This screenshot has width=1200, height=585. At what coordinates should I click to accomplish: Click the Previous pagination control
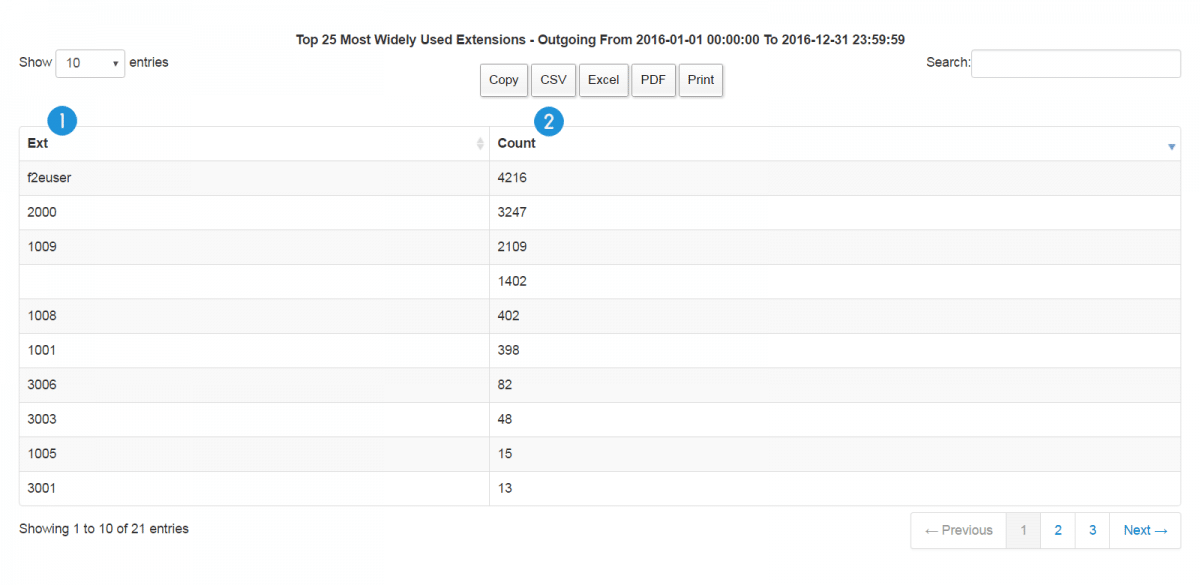957,530
